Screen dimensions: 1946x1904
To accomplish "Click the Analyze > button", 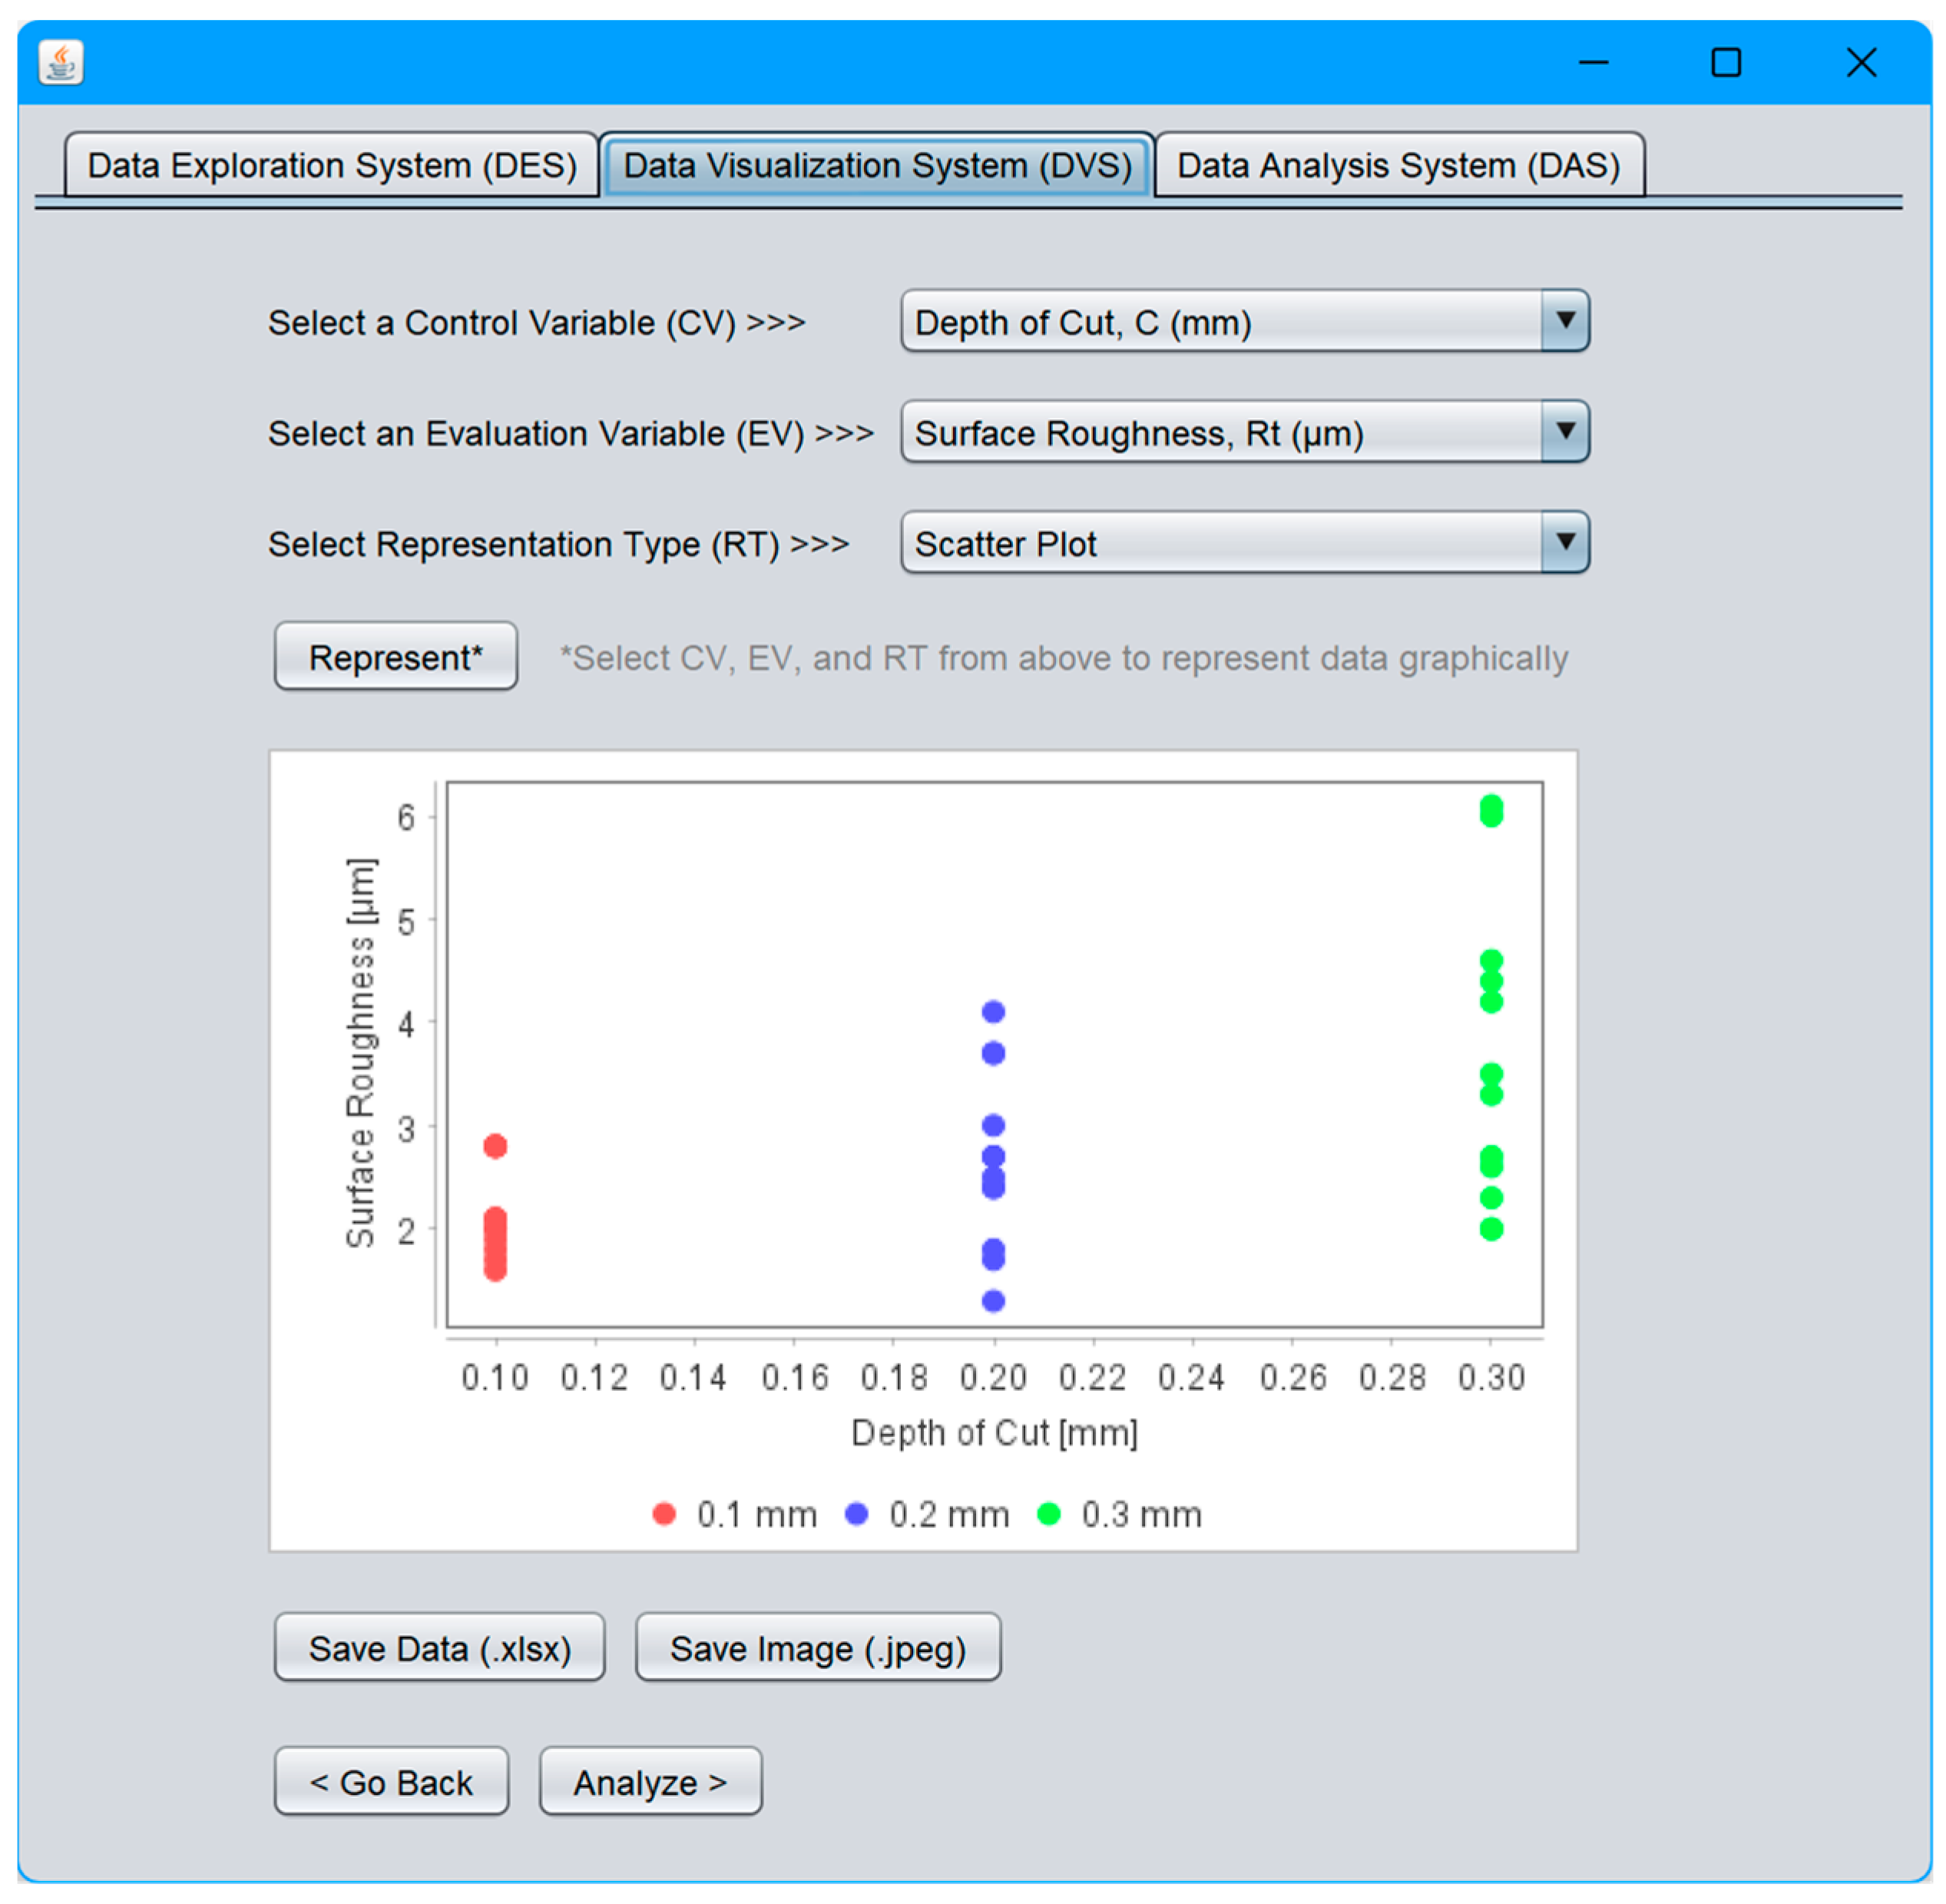I will (650, 1782).
